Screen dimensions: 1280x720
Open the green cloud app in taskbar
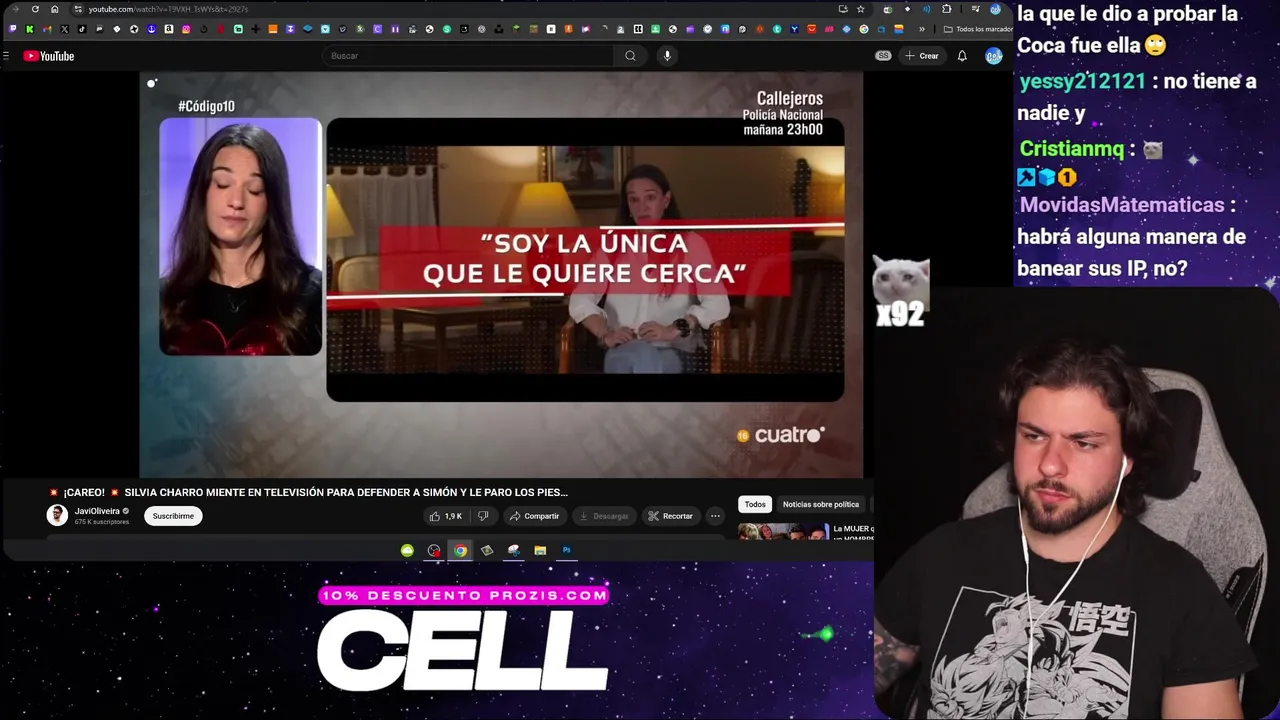(407, 550)
